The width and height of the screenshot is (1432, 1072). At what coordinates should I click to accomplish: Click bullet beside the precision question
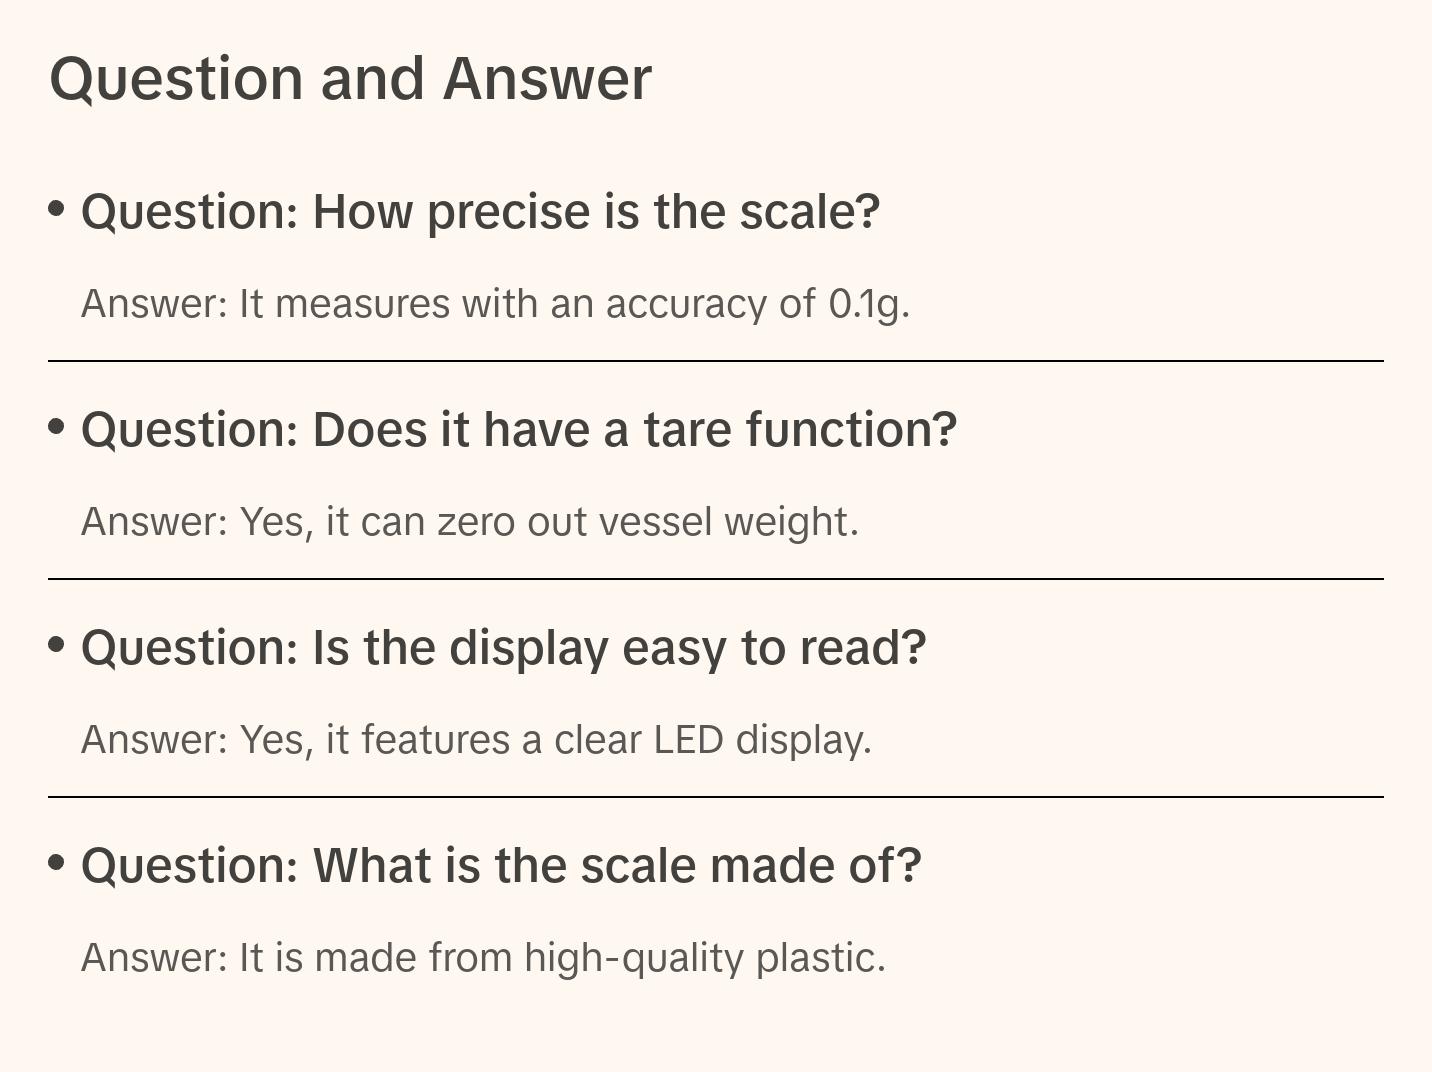pos(57,209)
